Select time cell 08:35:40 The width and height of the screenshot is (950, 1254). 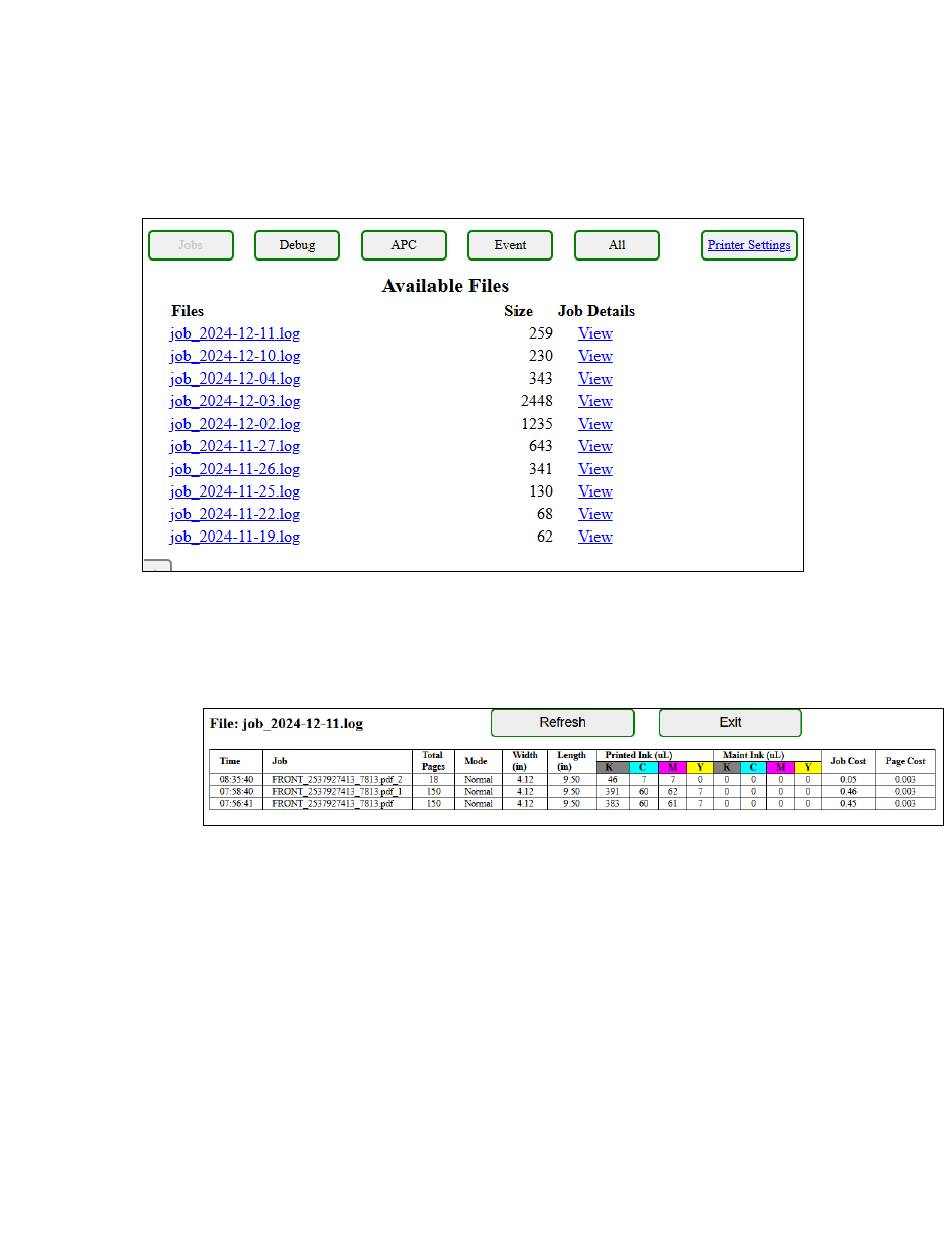point(237,780)
